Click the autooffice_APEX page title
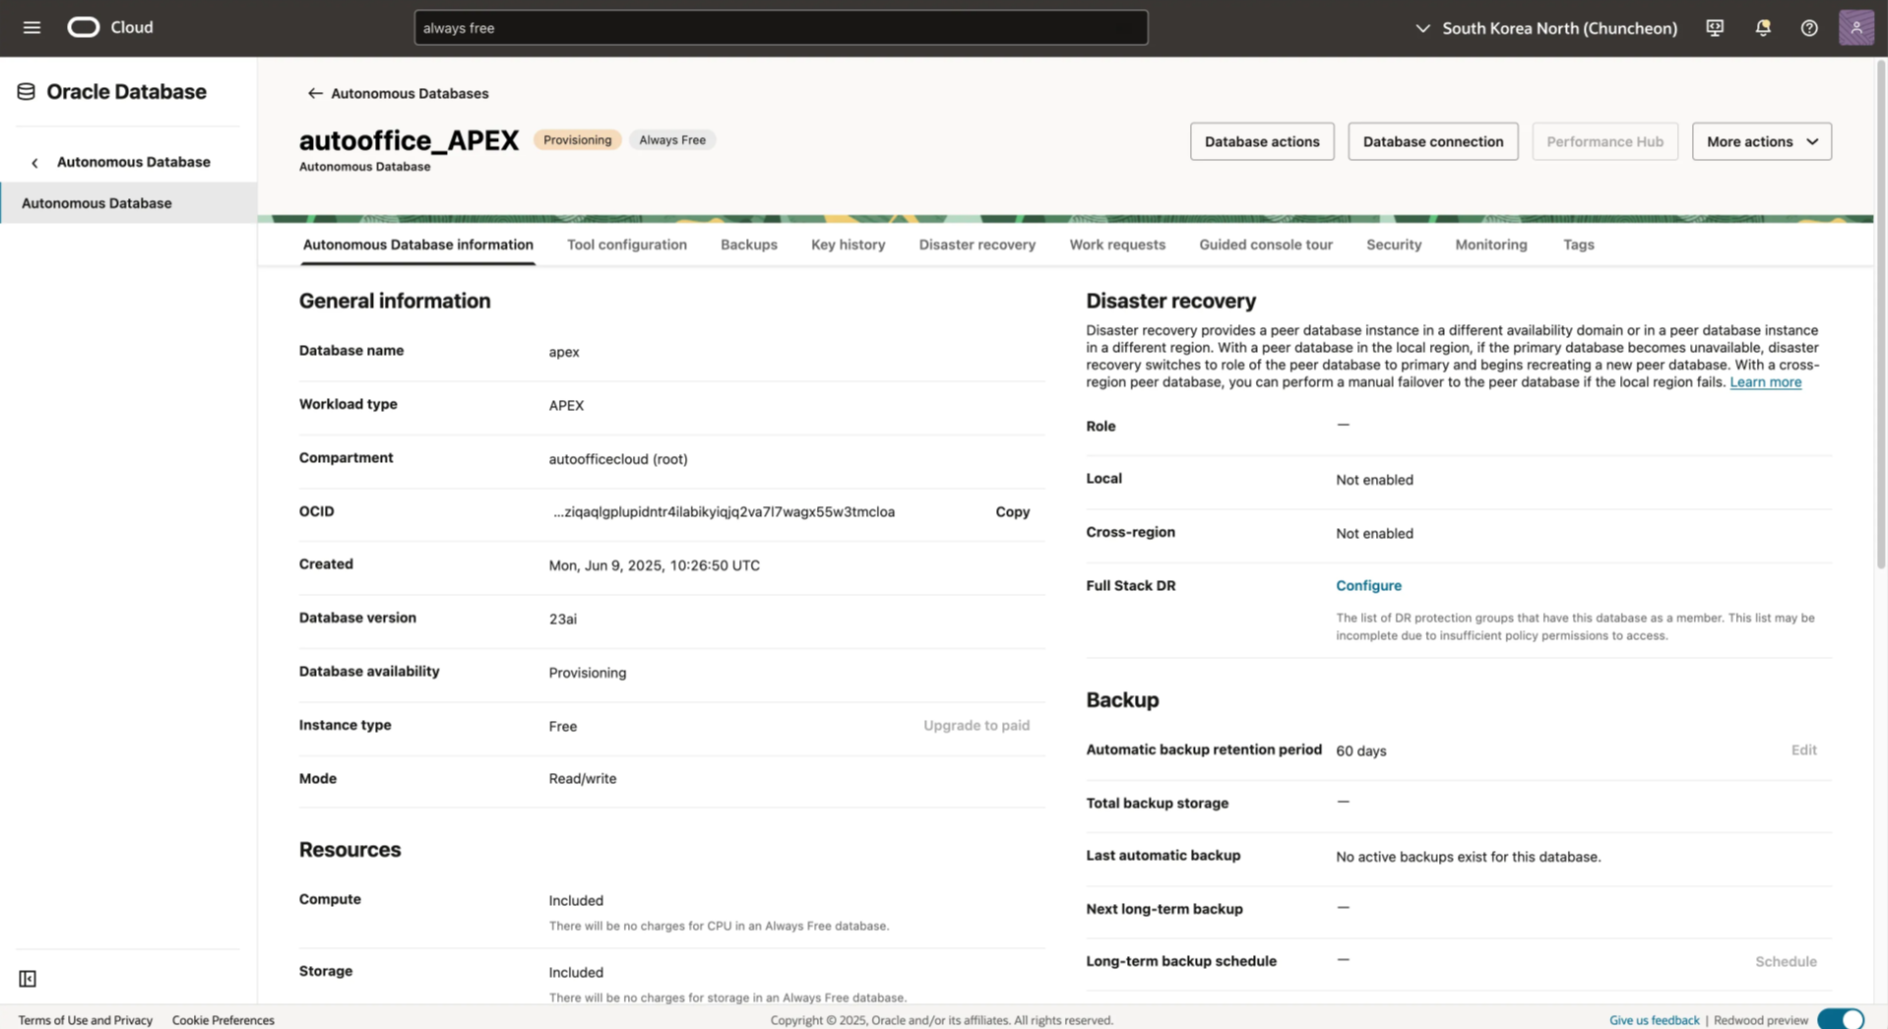The width and height of the screenshot is (1888, 1029). (409, 140)
